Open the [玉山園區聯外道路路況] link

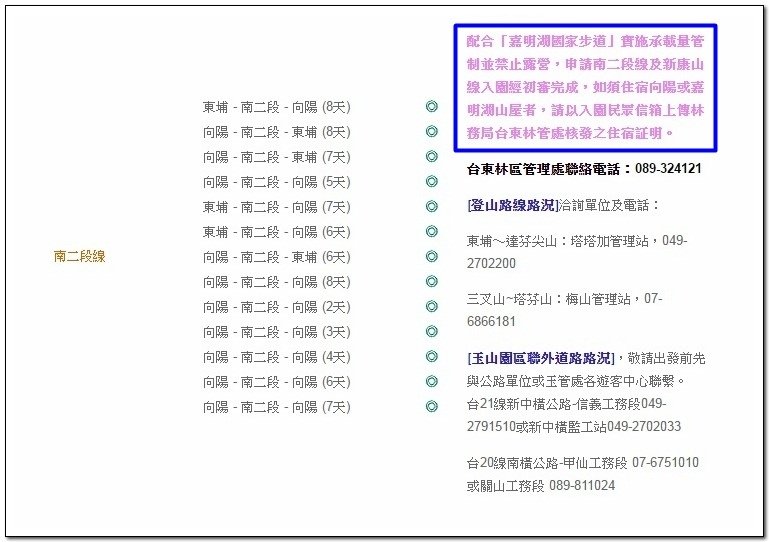pyautogui.click(x=541, y=358)
